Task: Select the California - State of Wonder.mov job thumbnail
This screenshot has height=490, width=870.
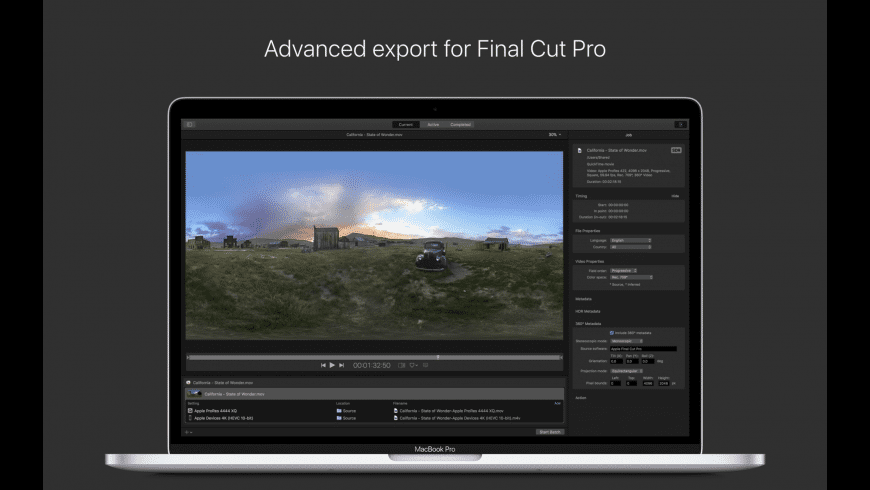Action: [x=194, y=393]
